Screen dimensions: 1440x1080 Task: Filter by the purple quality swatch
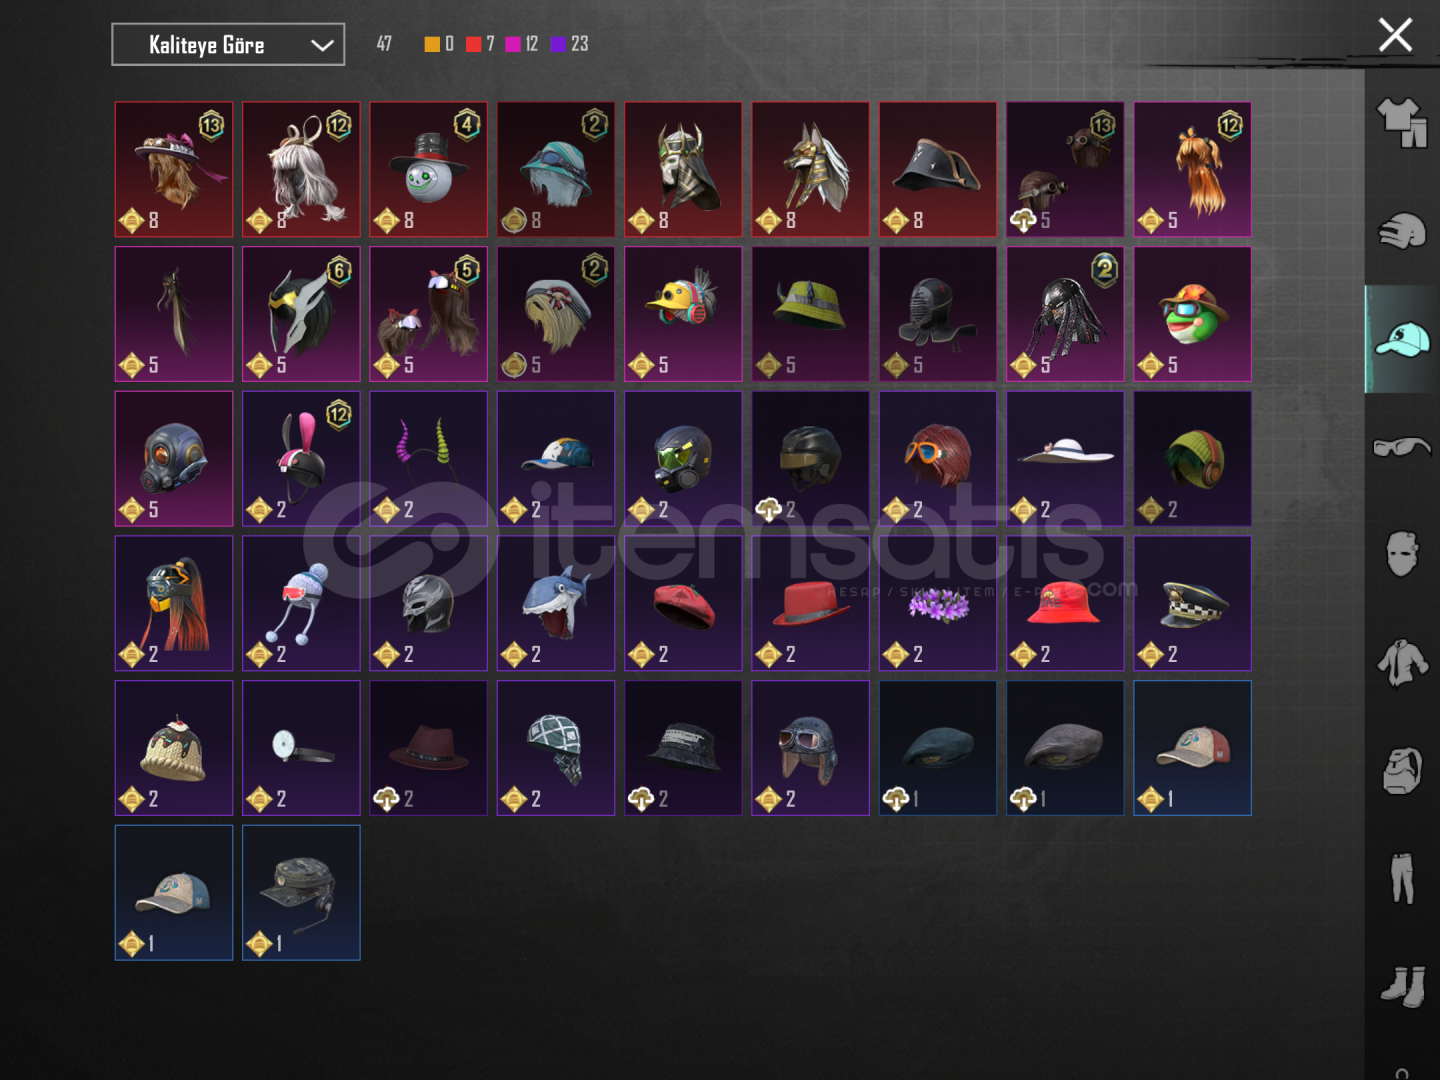[558, 44]
